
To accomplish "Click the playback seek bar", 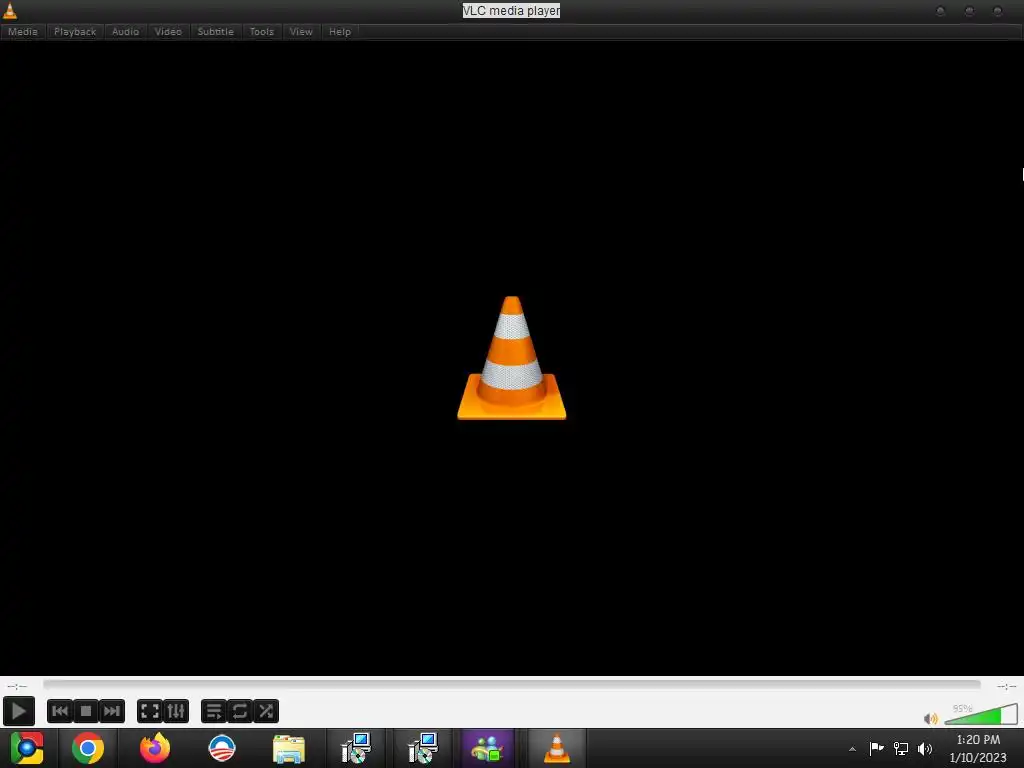I will click(511, 684).
